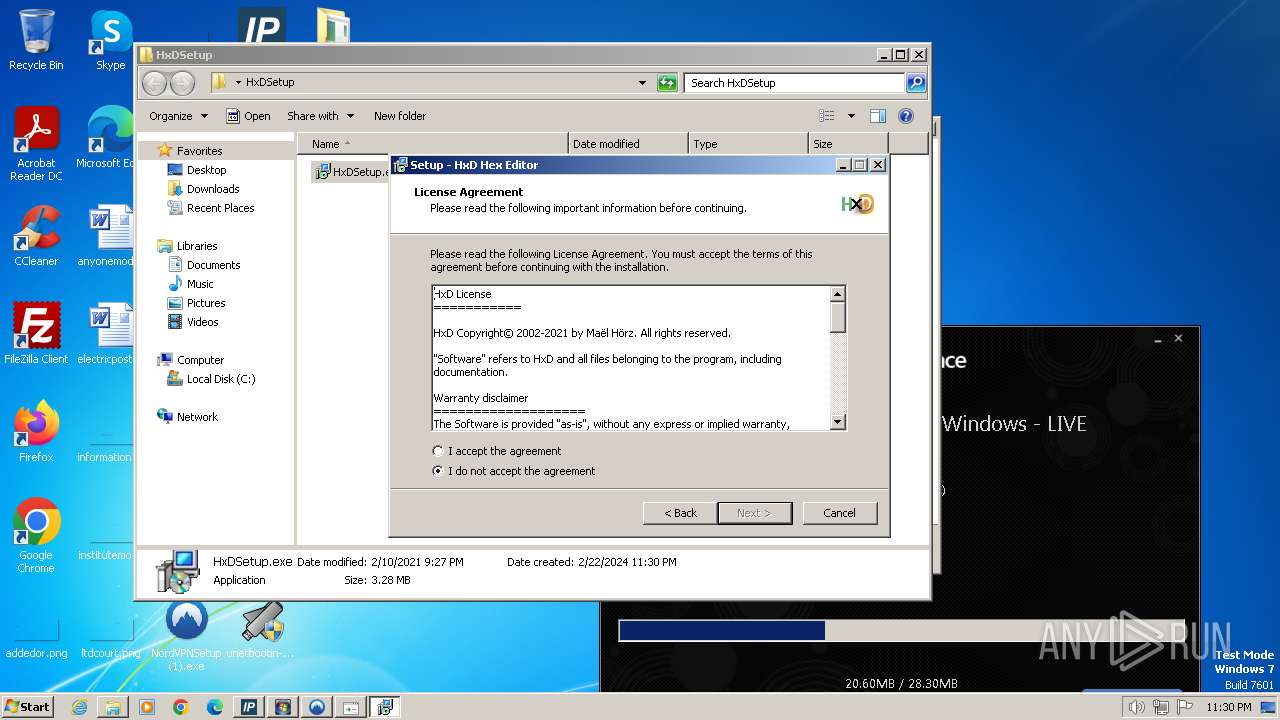Click New folder in Explorer toolbar
The height and width of the screenshot is (720, 1280).
(x=400, y=116)
